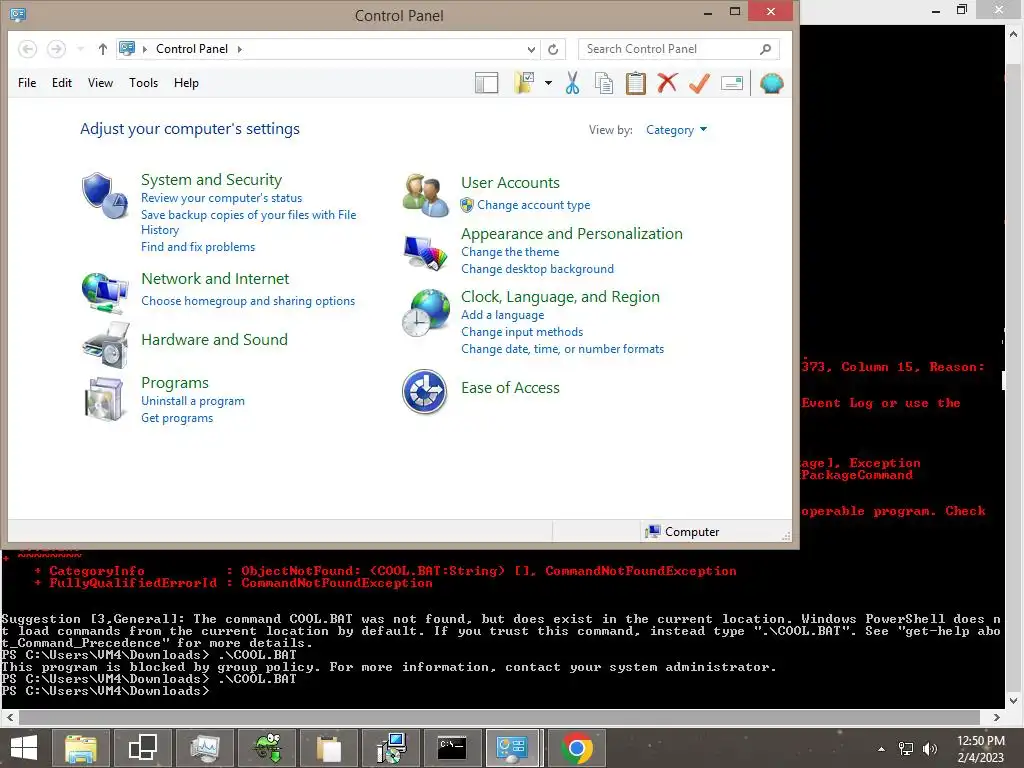Image resolution: width=1024 pixels, height=768 pixels.
Task: Click Change input methods link
Action: [522, 332]
